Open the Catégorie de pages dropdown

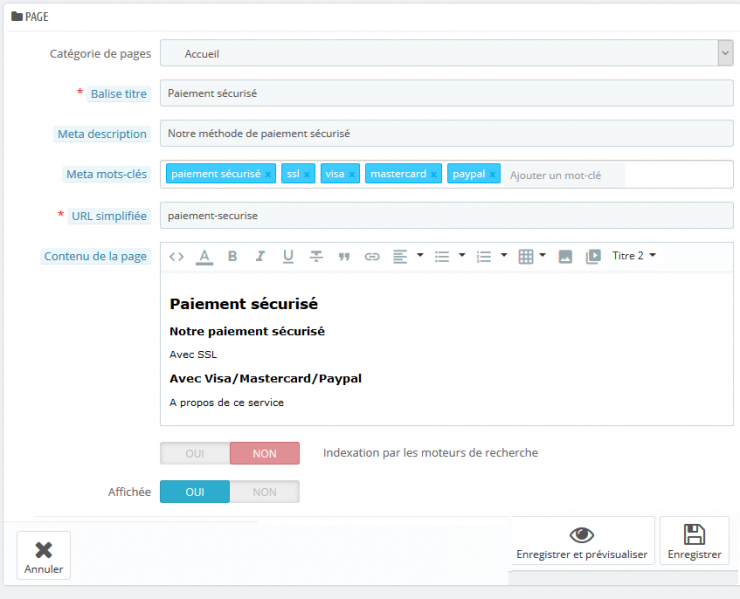coord(446,53)
